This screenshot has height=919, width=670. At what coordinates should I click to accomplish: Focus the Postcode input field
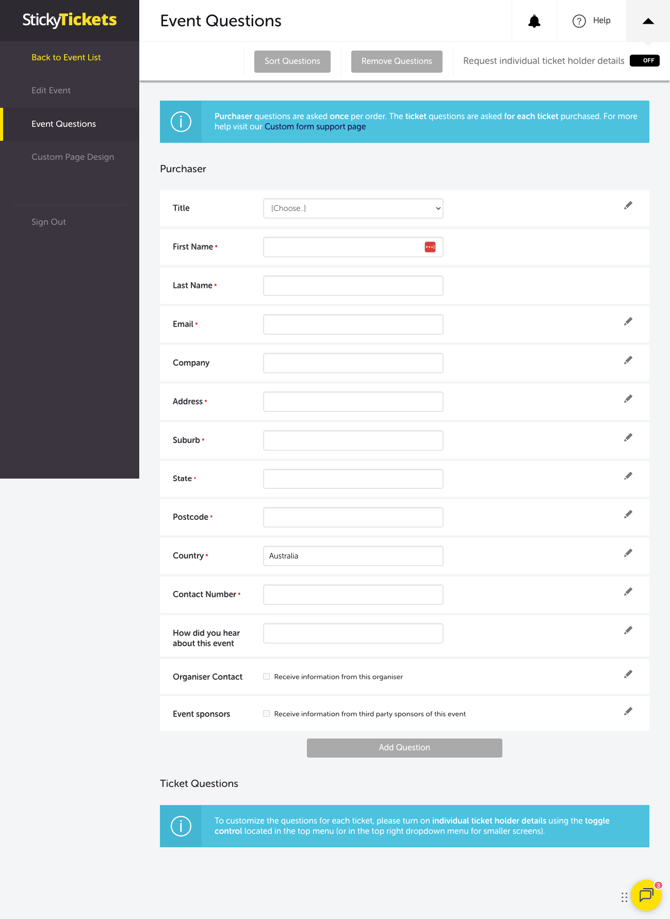(x=353, y=518)
